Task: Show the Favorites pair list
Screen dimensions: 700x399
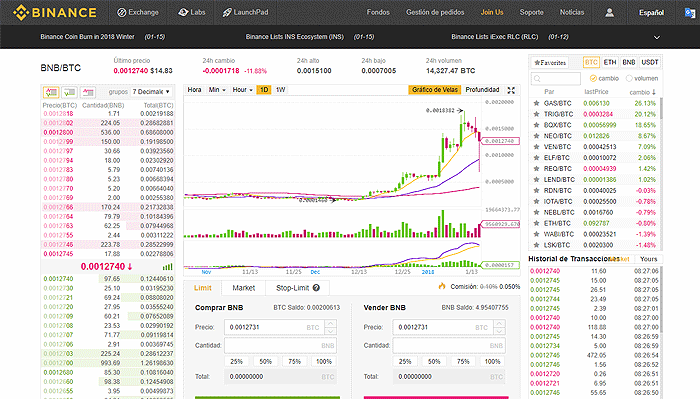Action: (550, 62)
